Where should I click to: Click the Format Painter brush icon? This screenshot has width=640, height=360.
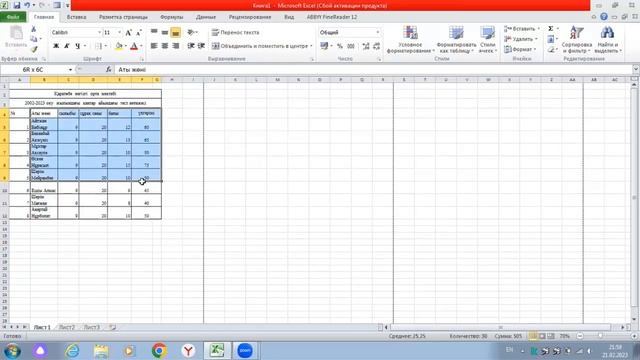click(x=33, y=49)
